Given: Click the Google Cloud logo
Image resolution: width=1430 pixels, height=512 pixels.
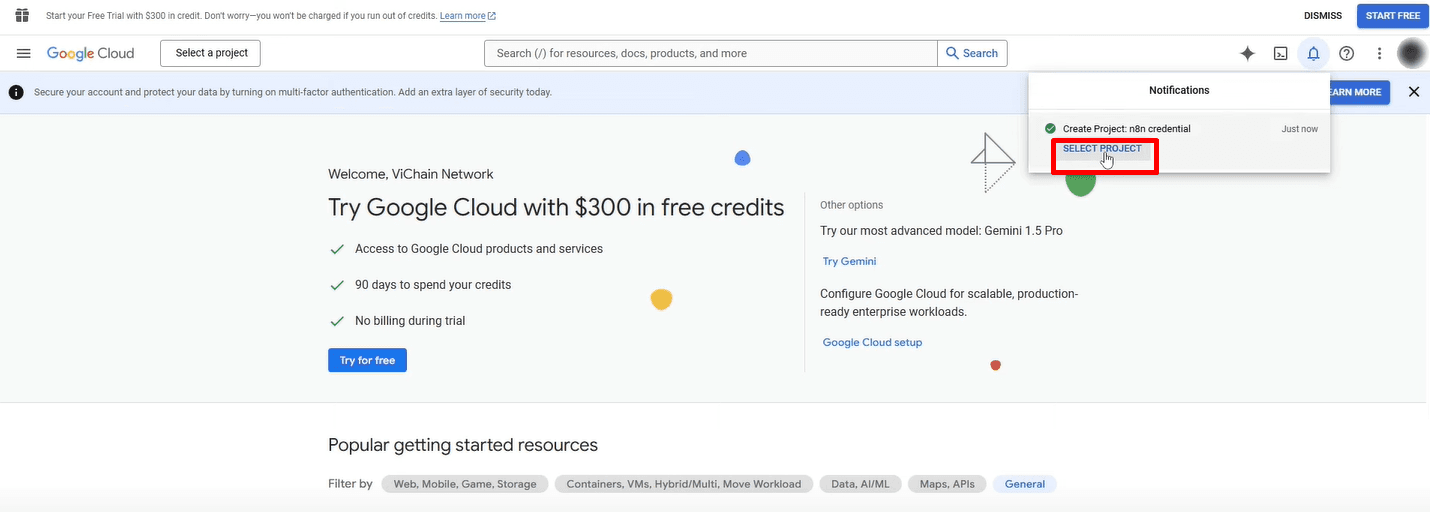Looking at the screenshot, I should pyautogui.click(x=90, y=53).
